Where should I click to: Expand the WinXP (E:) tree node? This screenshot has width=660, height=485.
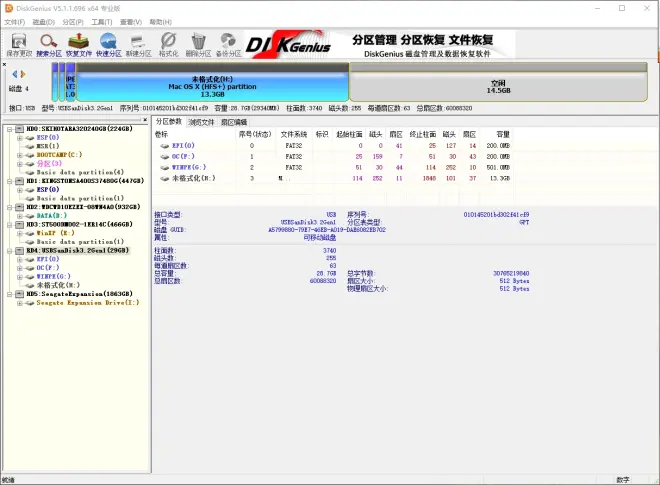(x=19, y=233)
